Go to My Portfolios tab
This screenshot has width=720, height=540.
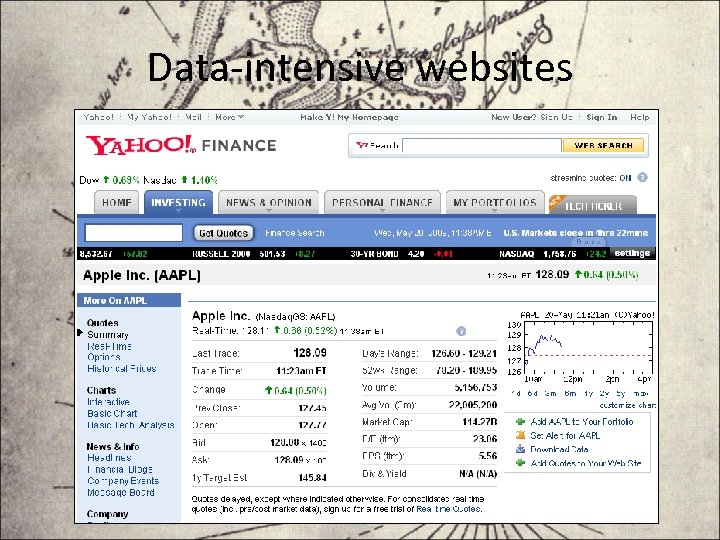pyautogui.click(x=495, y=202)
